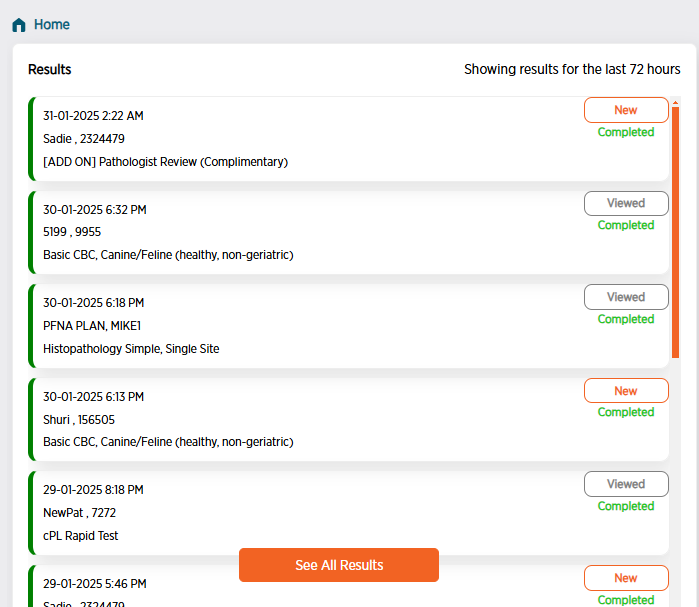
Task: Click the orange results scrollbar thumb
Action: point(675,232)
